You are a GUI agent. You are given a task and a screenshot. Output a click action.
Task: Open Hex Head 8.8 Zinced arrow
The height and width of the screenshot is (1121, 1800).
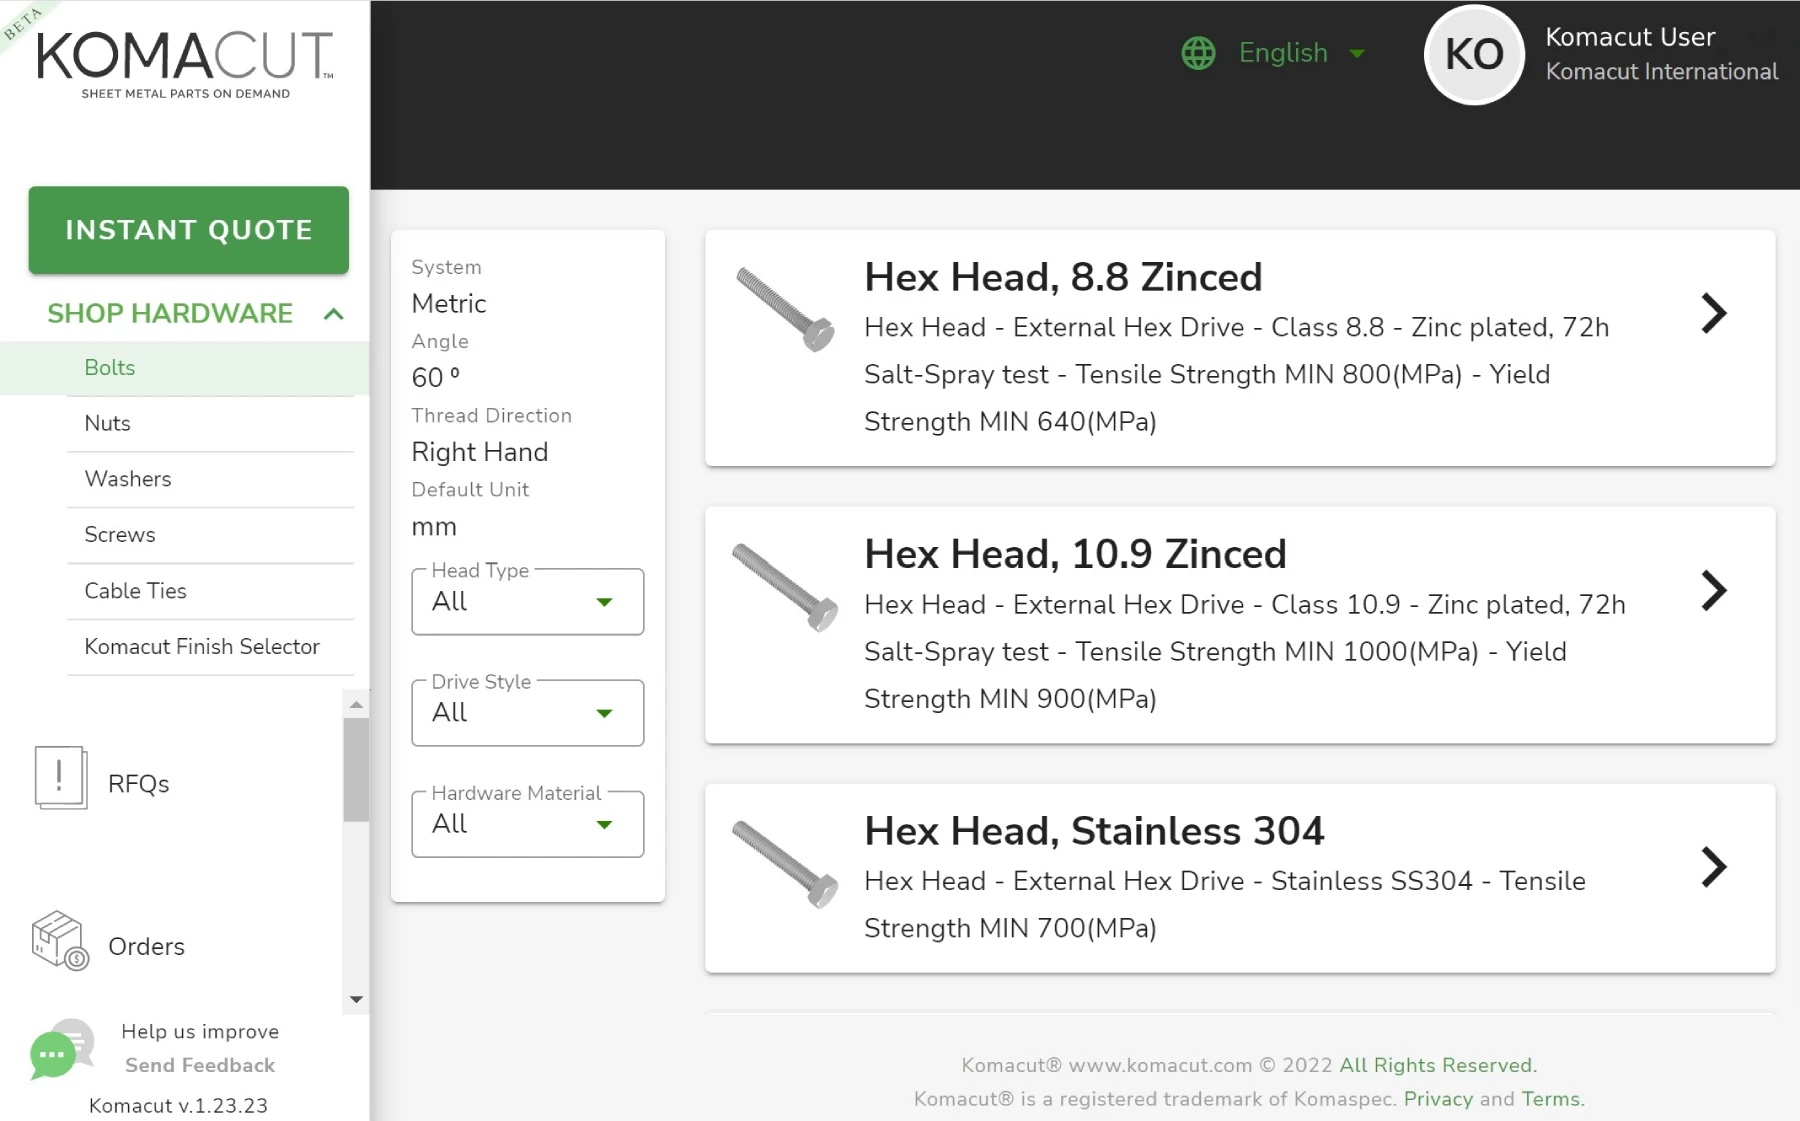click(x=1713, y=314)
